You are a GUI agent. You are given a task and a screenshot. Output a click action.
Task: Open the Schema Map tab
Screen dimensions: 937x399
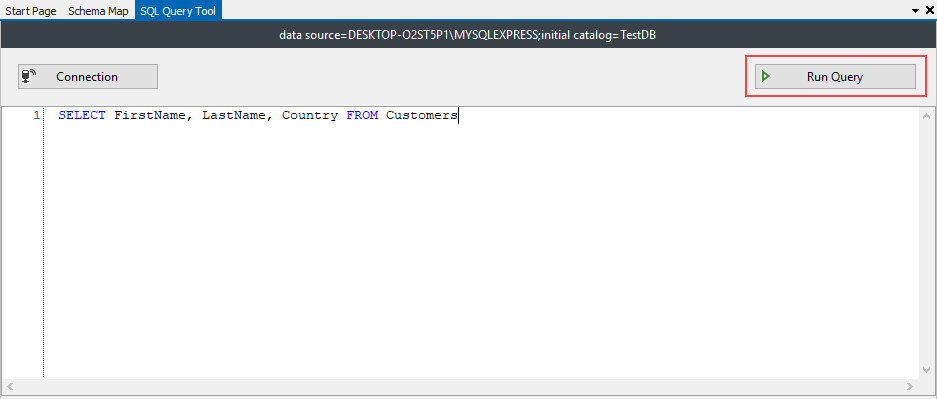[98, 11]
